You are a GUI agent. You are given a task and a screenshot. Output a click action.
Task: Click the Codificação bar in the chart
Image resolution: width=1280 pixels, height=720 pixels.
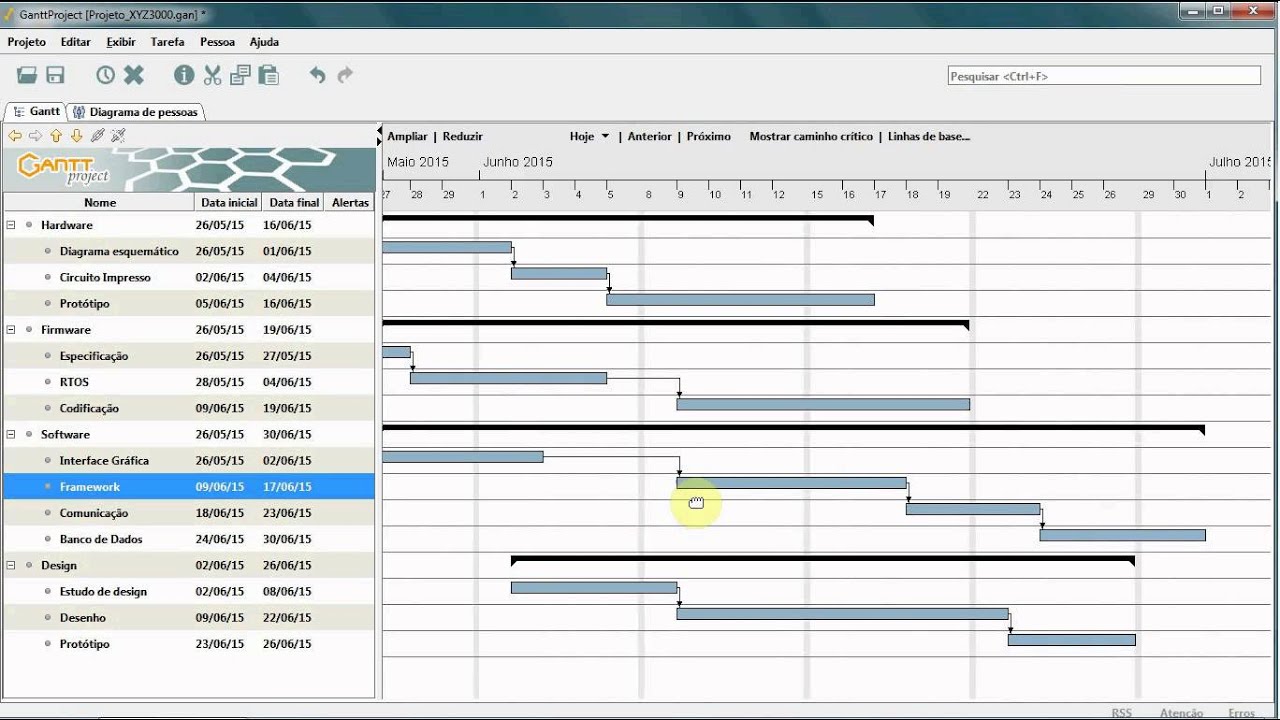coord(823,404)
